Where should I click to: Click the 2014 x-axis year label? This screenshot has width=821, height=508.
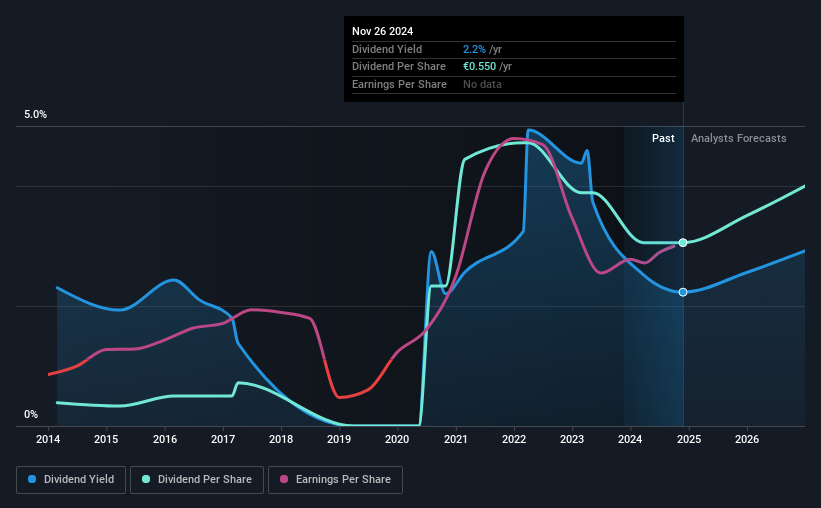[x=48, y=439]
